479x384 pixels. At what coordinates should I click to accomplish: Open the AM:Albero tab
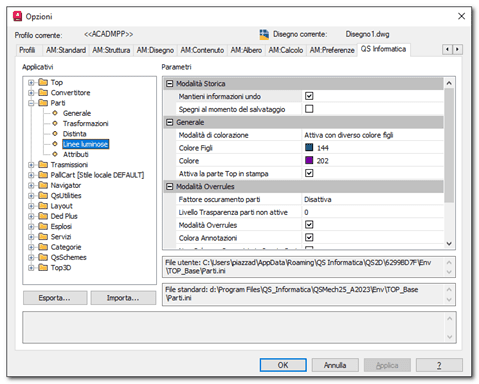tap(246, 50)
